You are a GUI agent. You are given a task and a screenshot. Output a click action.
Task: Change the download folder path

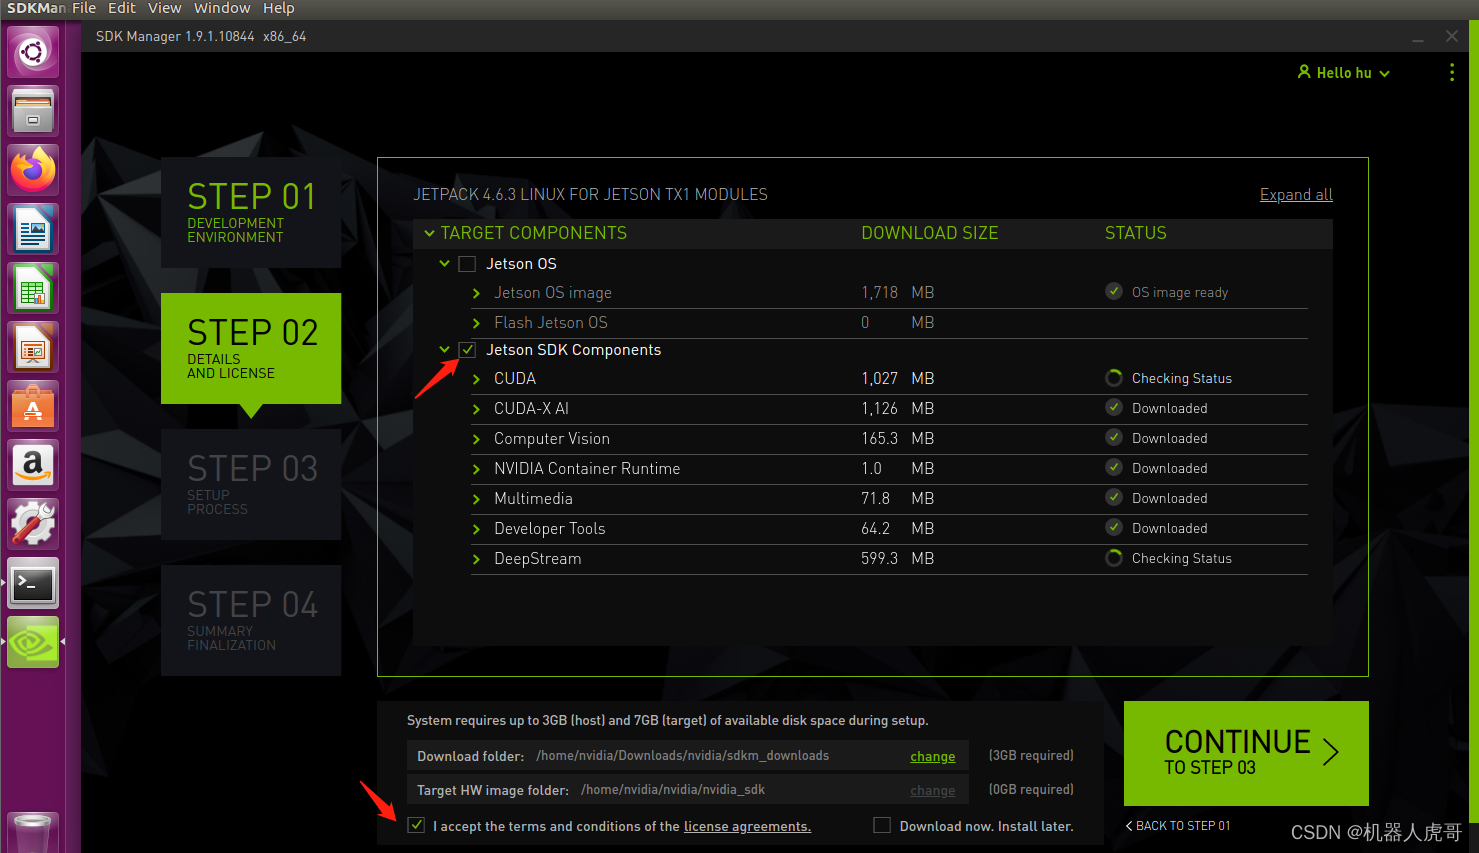932,757
